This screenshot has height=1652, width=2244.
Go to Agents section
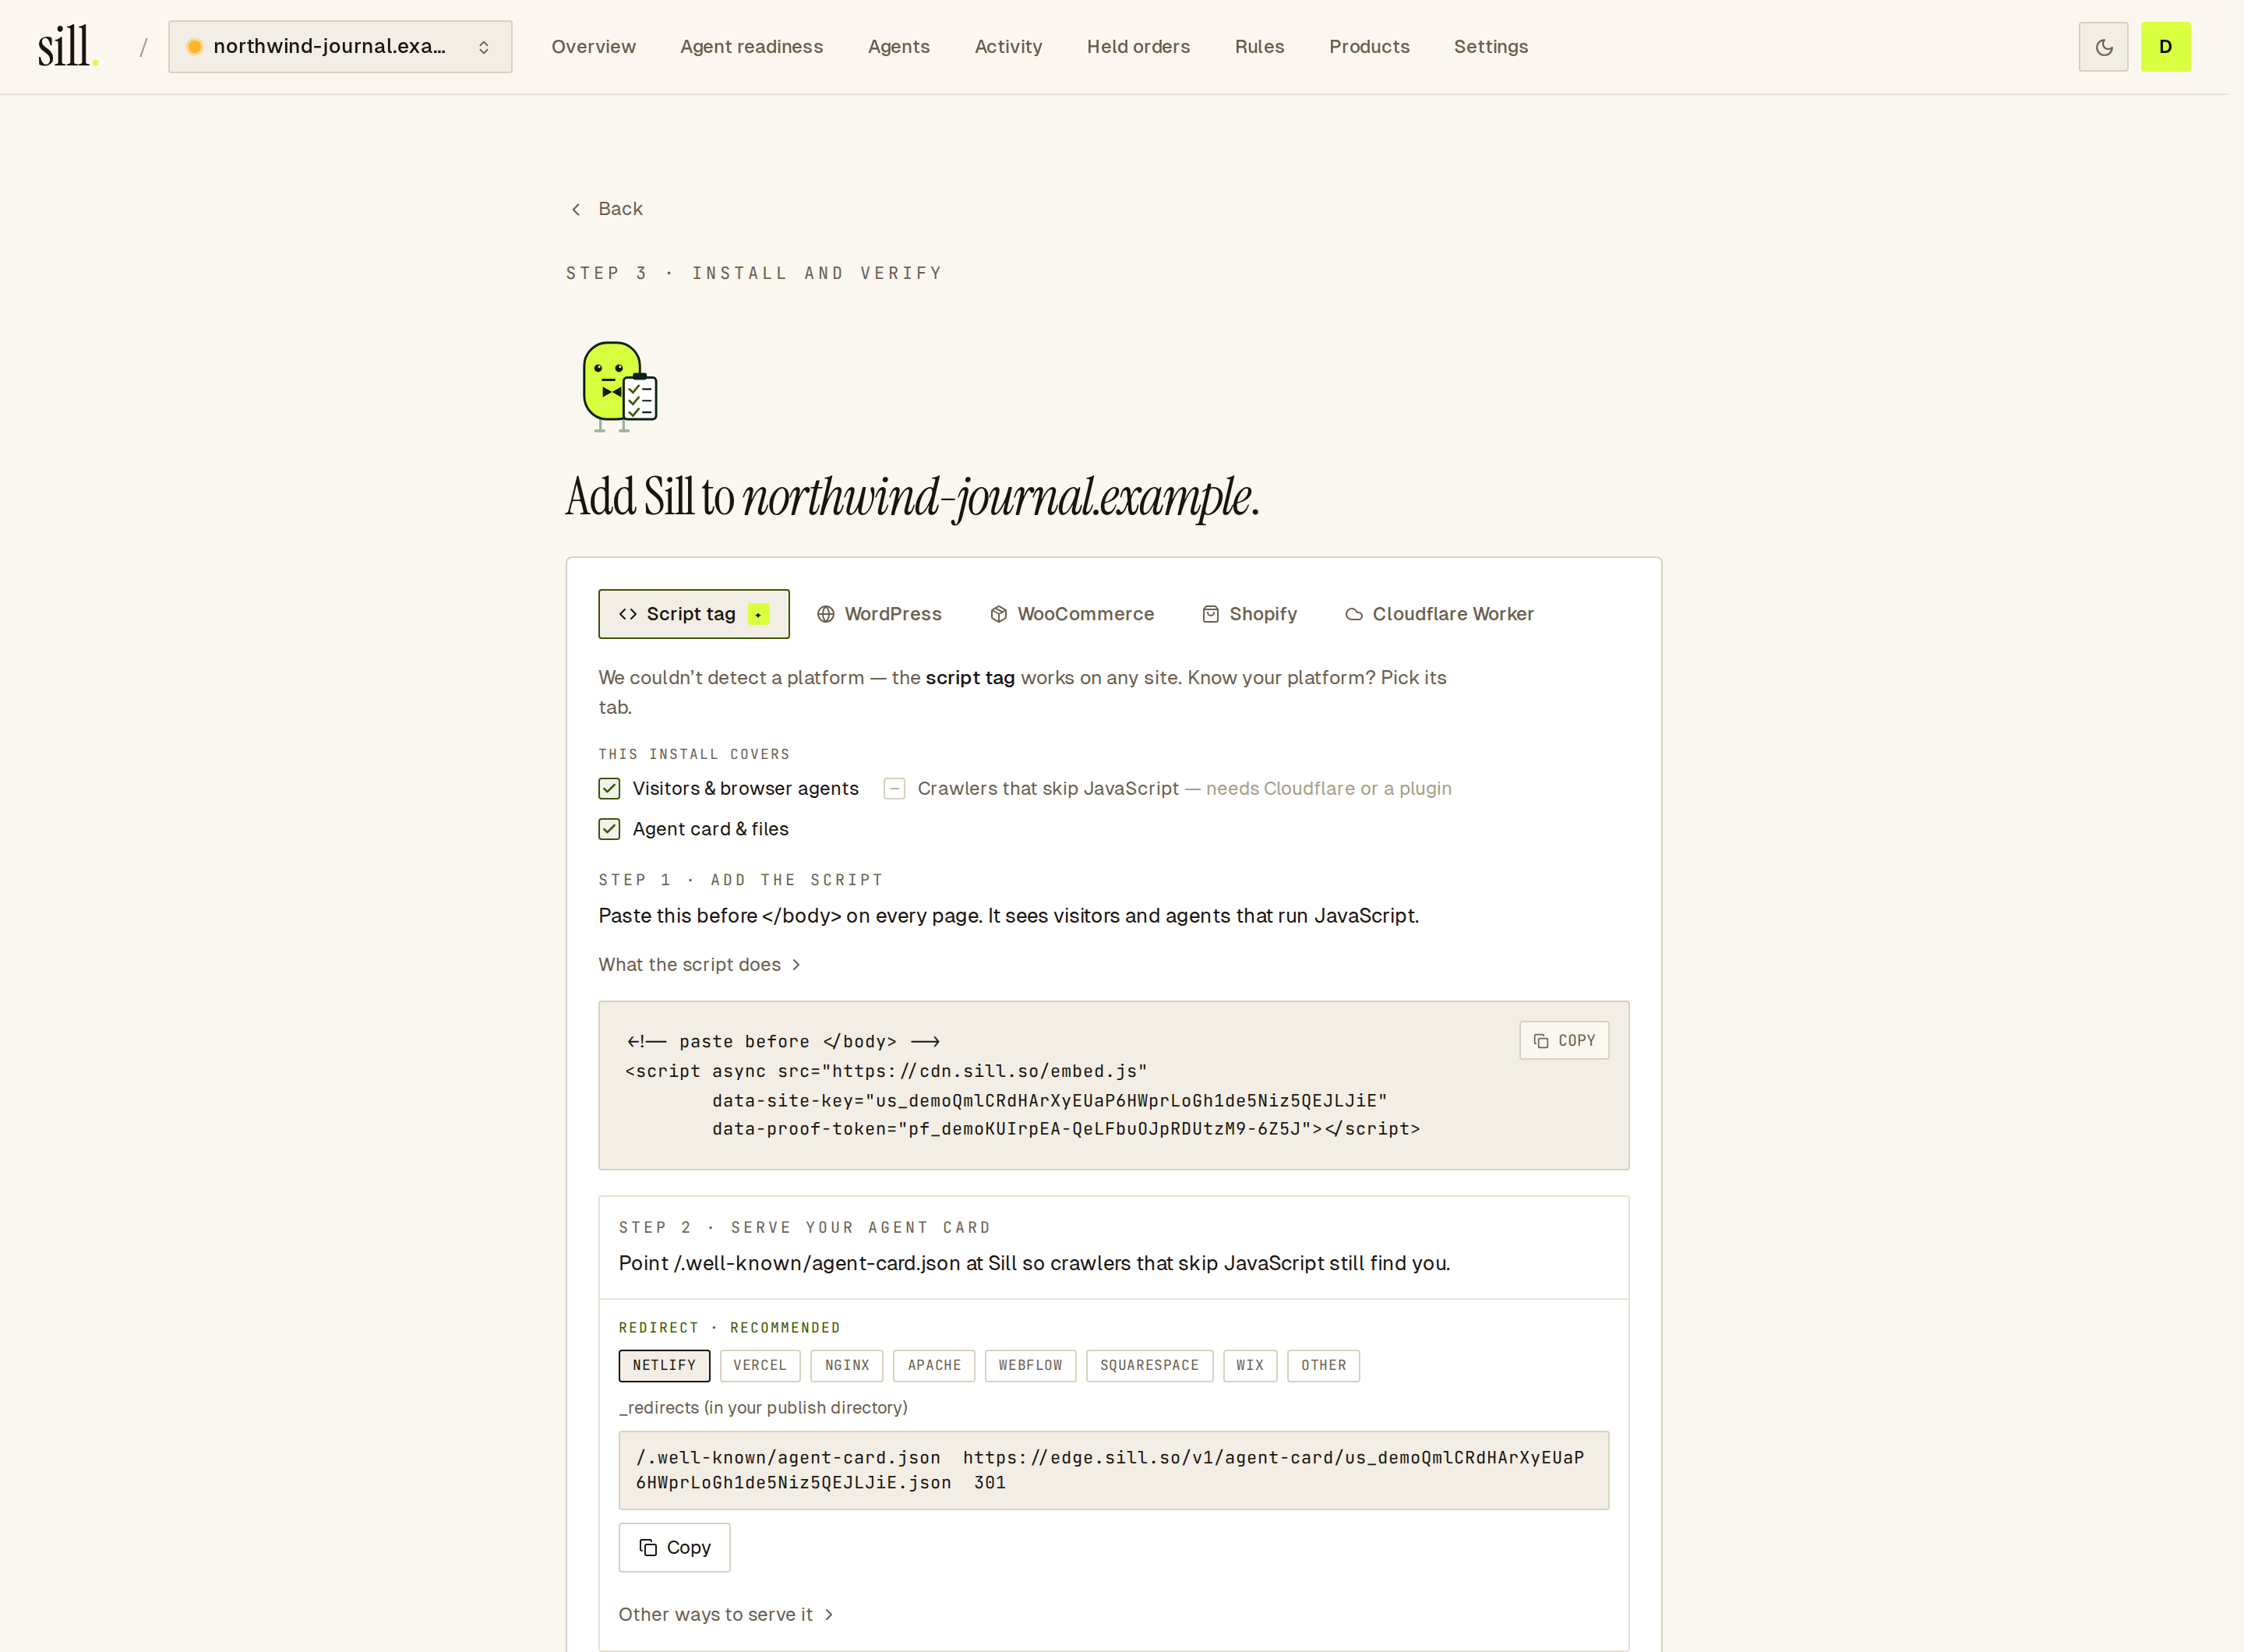click(898, 47)
